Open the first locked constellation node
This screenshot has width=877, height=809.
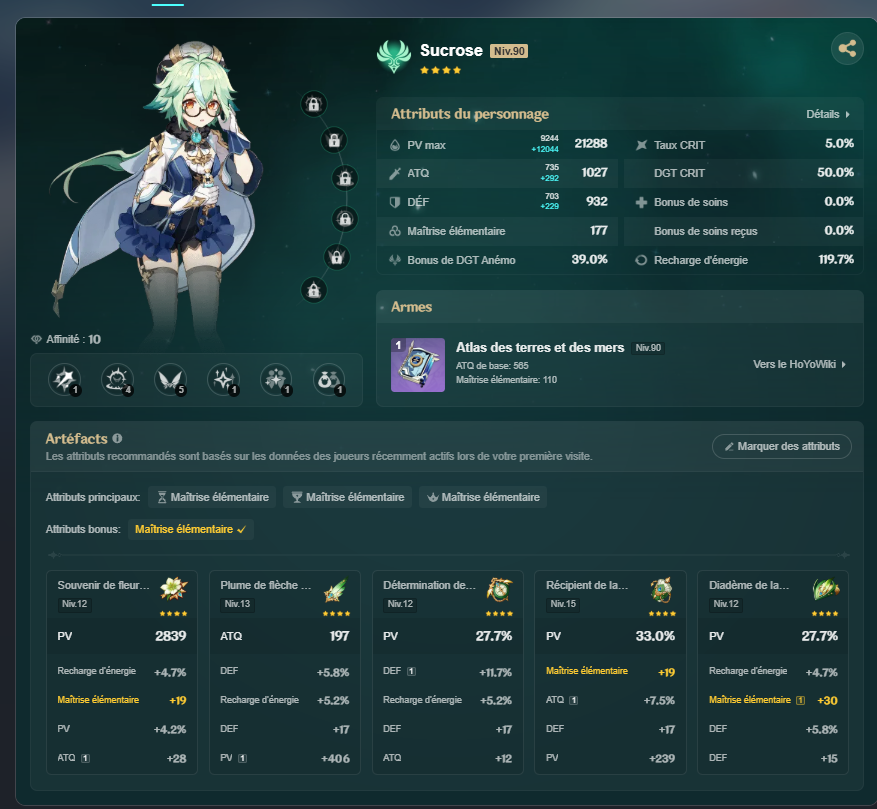[x=314, y=104]
